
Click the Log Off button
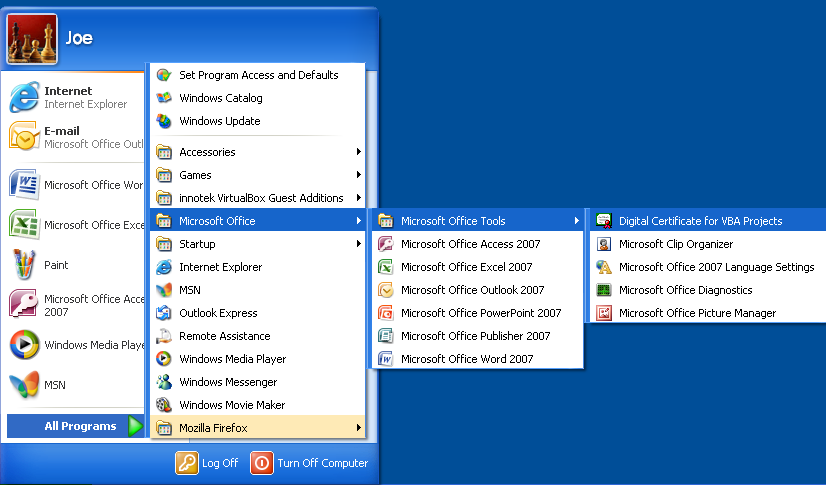208,463
